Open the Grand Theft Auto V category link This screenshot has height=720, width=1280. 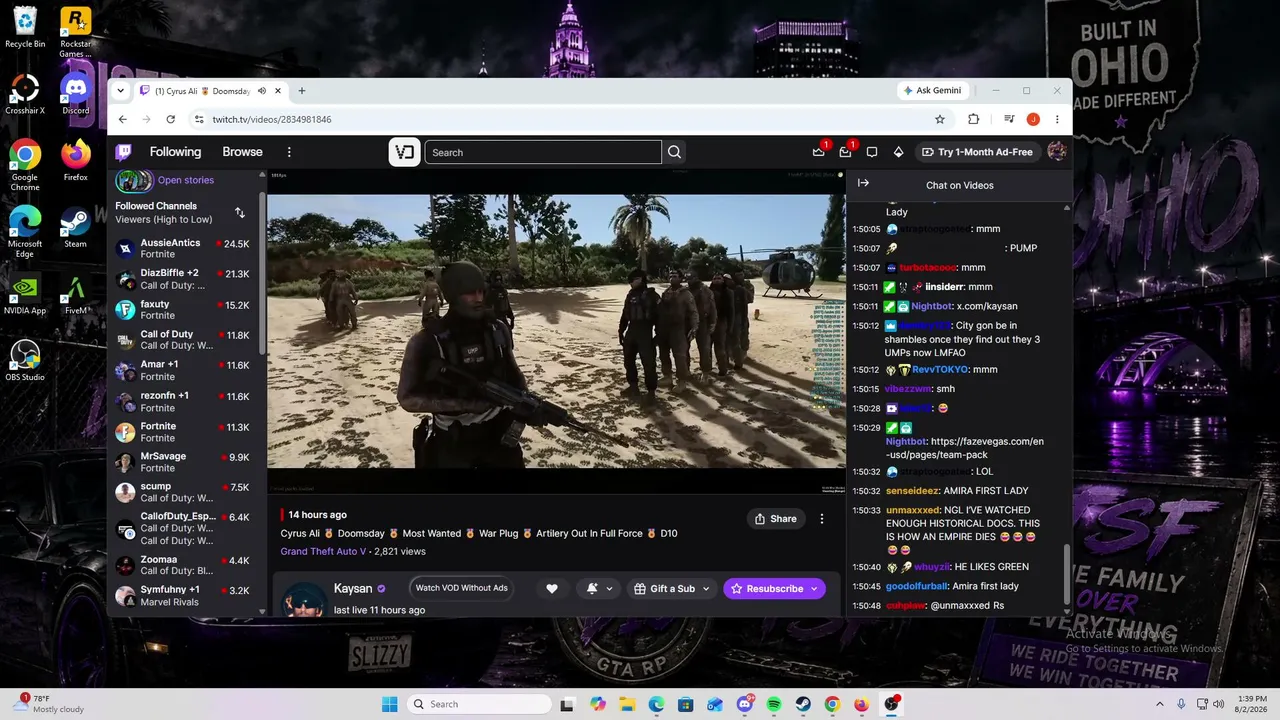point(323,551)
